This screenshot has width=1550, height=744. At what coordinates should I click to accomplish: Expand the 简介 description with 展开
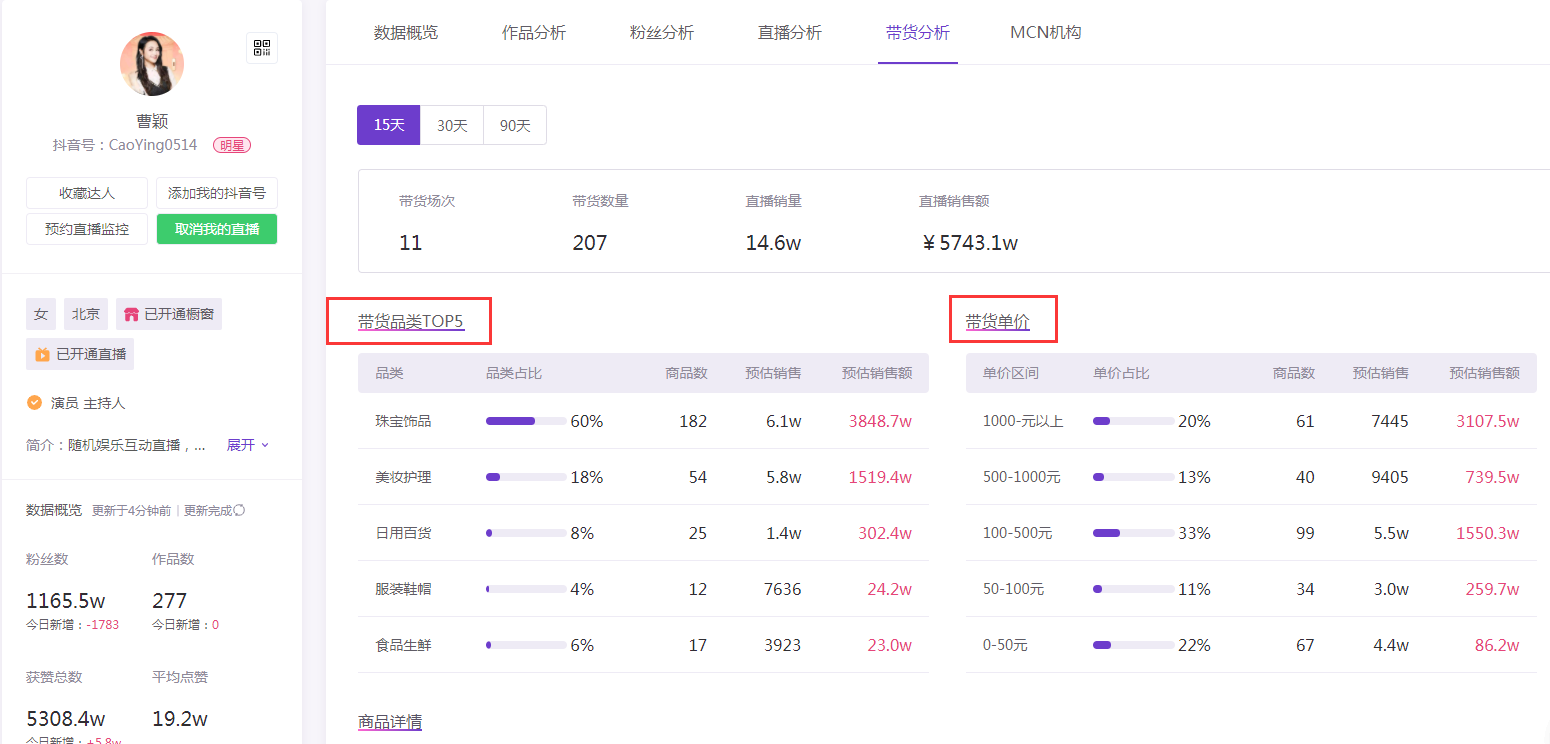coord(248,445)
